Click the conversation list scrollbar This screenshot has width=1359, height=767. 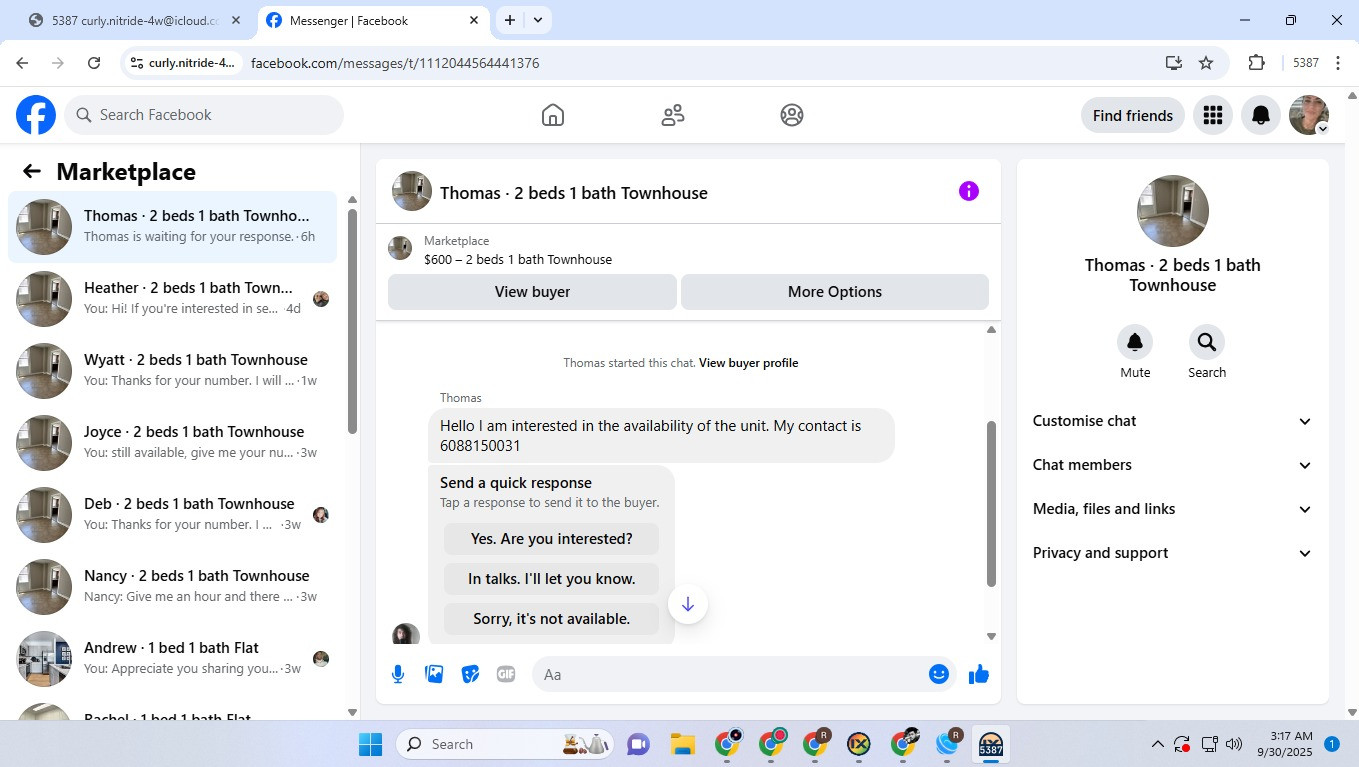click(x=352, y=321)
